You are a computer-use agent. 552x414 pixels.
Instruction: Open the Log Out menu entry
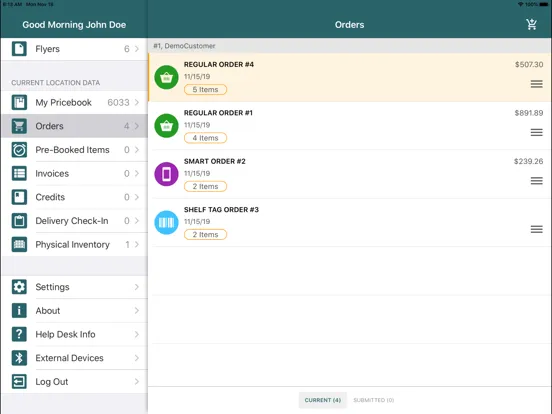[x=74, y=382]
